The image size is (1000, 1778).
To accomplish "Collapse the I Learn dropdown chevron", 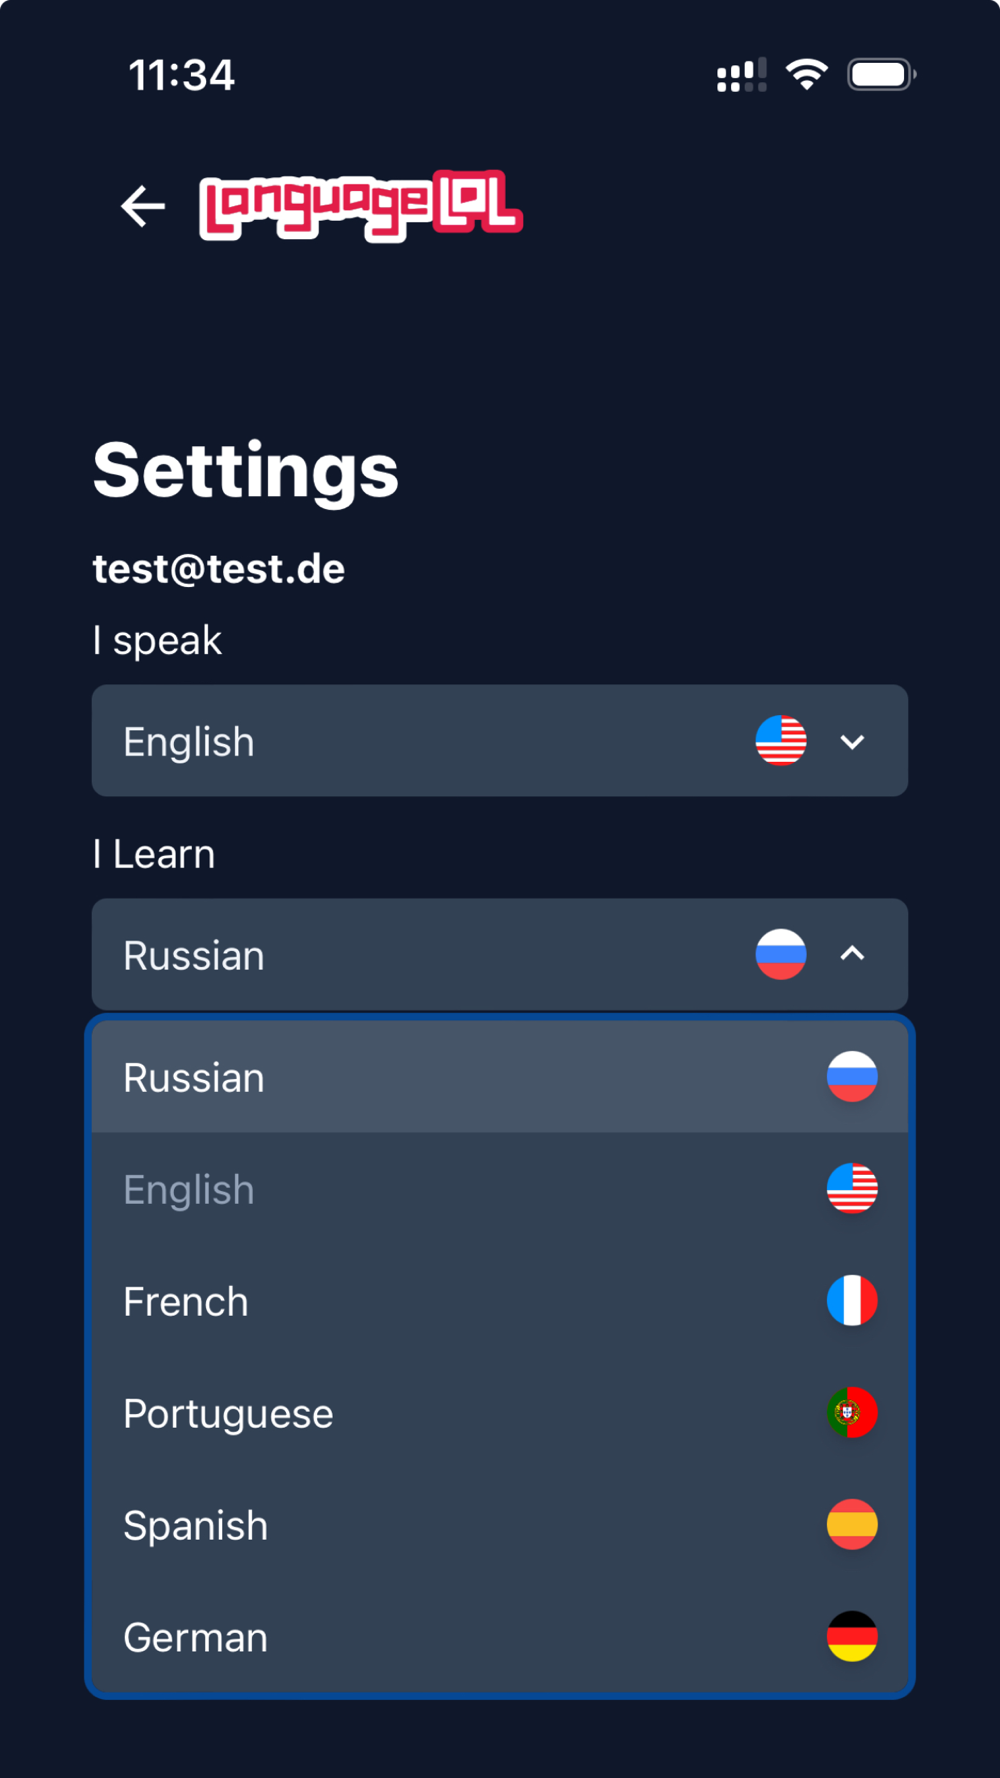I will (x=852, y=954).
